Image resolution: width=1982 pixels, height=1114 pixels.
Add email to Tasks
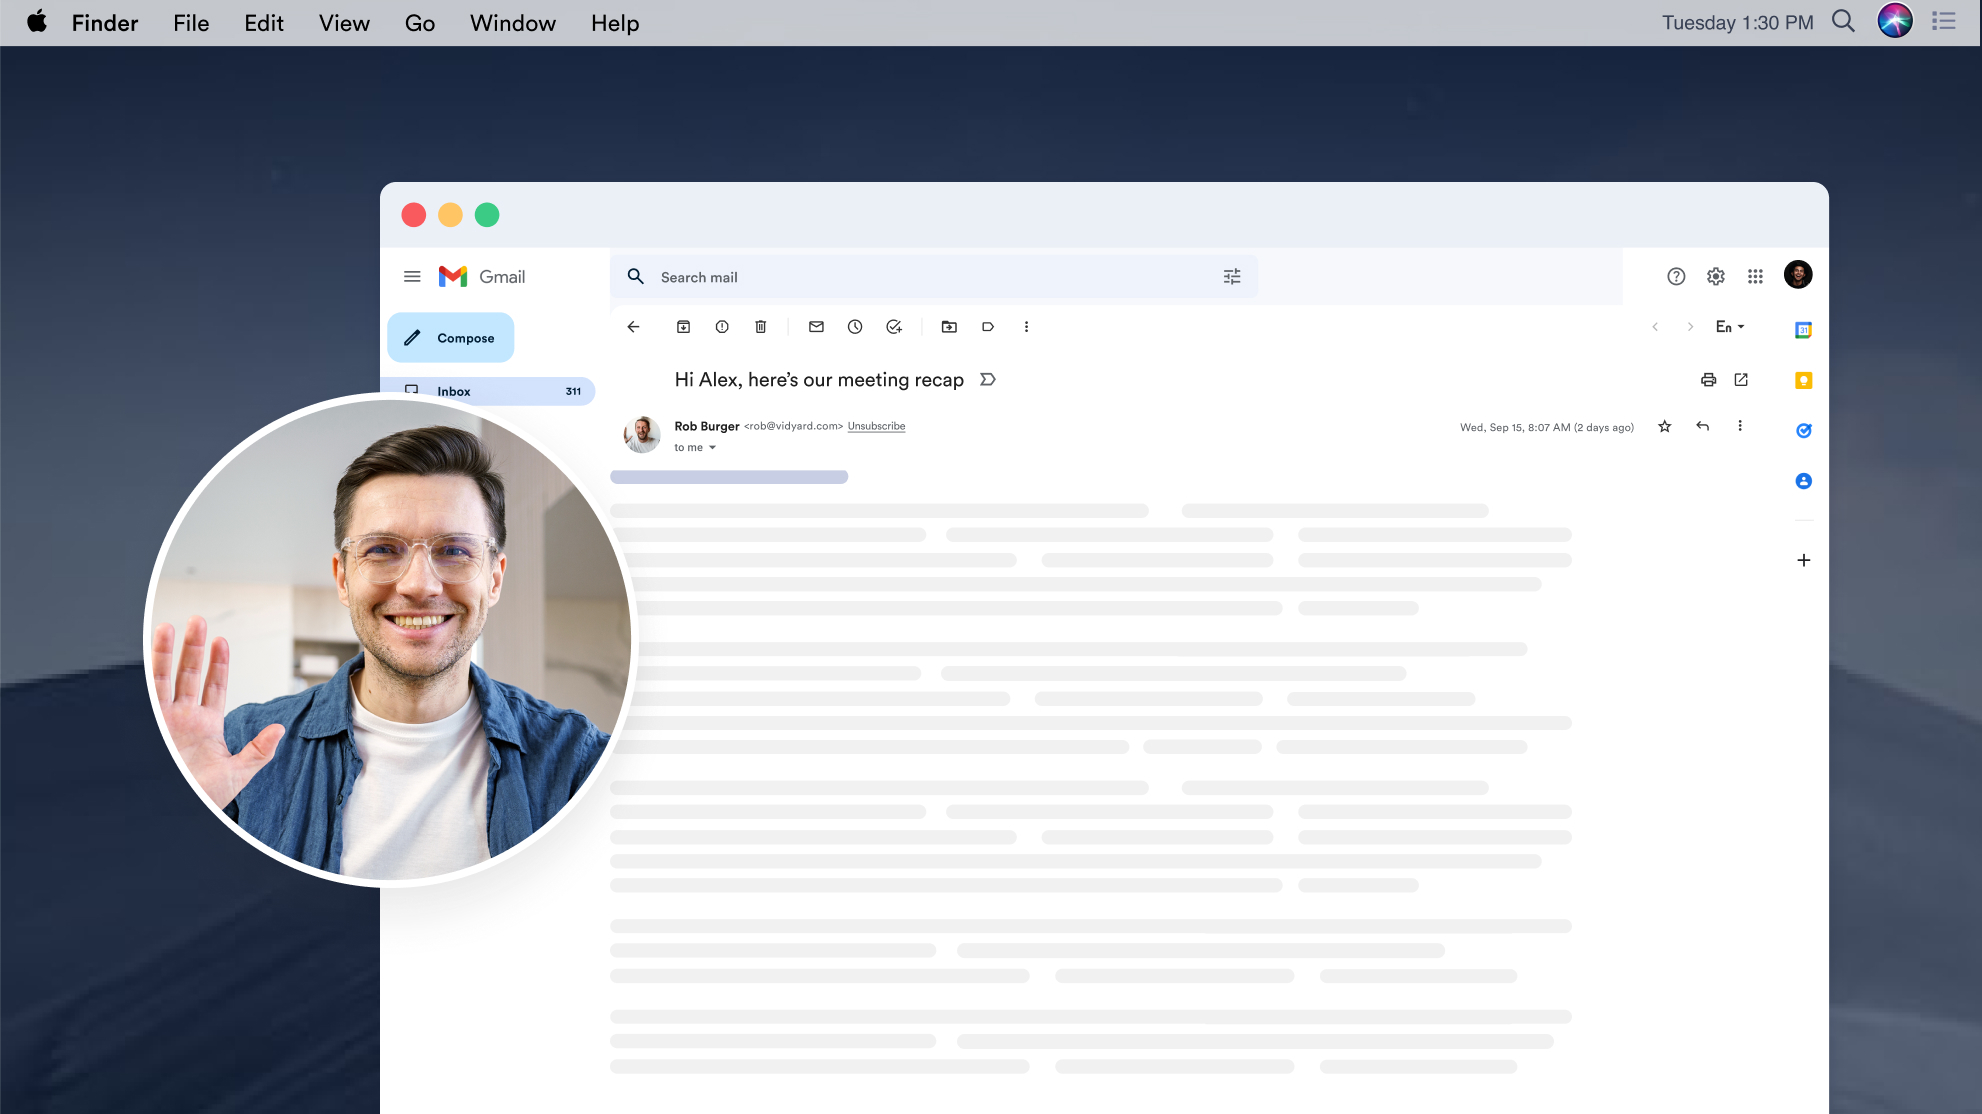pos(894,327)
